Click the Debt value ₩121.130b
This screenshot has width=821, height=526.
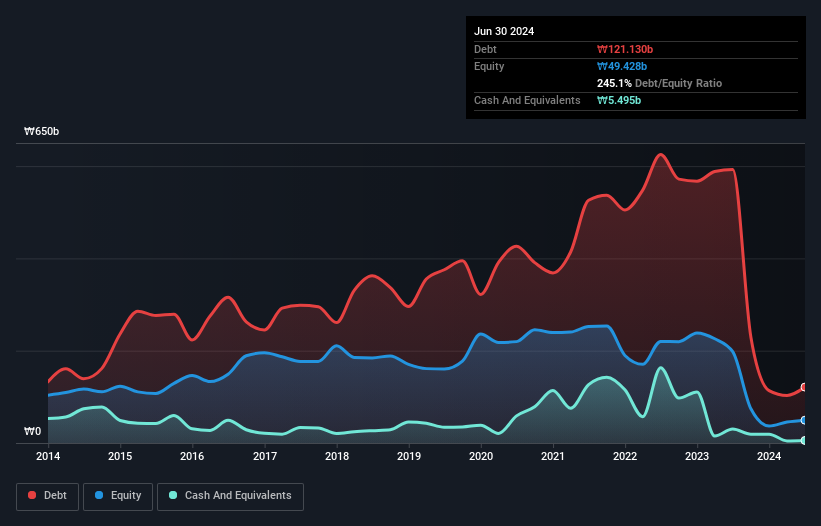pyautogui.click(x=625, y=49)
